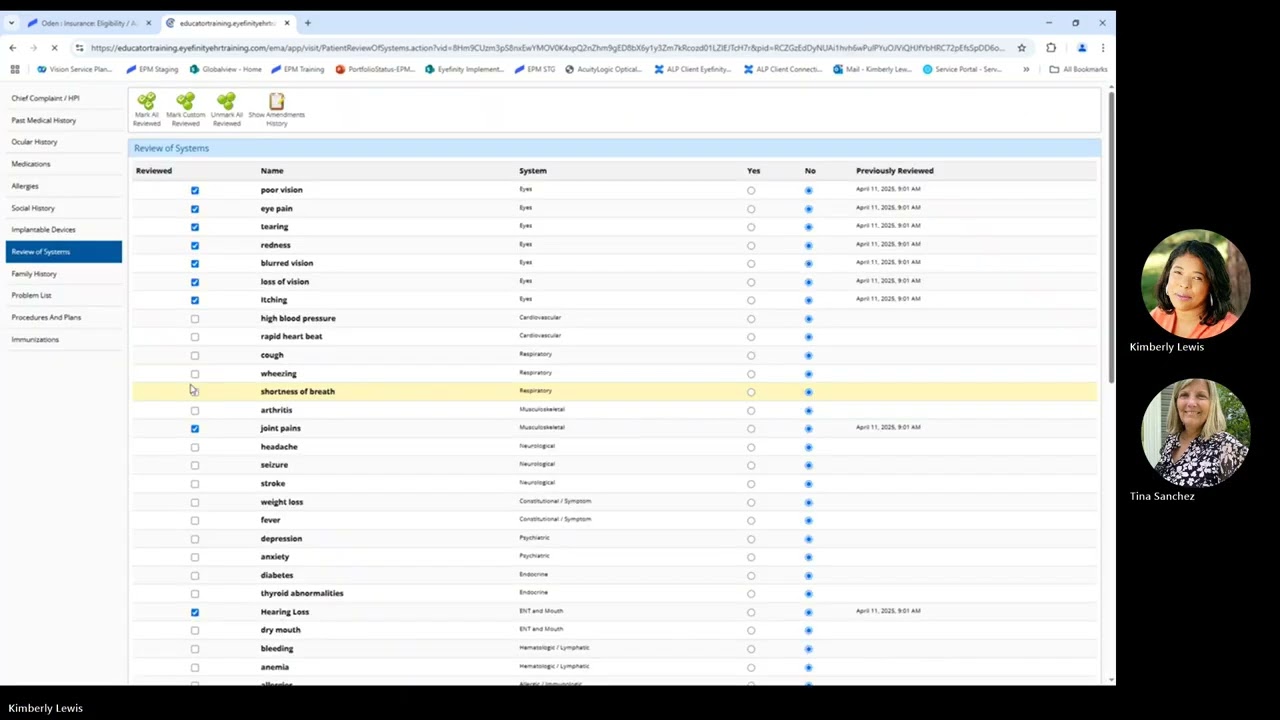Uncheck Reviewed for Hearing Loss
The height and width of the screenshot is (720, 1280).
coord(195,612)
